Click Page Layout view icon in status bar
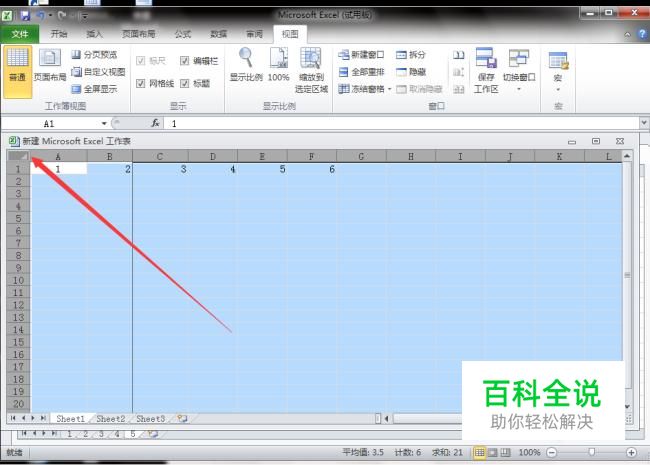Image resolution: width=650 pixels, height=465 pixels. point(492,452)
